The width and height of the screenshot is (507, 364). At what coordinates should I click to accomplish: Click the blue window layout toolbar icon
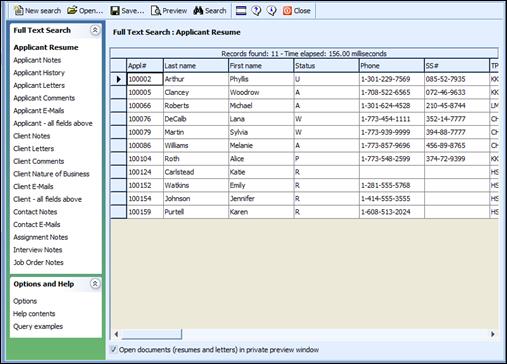(241, 11)
